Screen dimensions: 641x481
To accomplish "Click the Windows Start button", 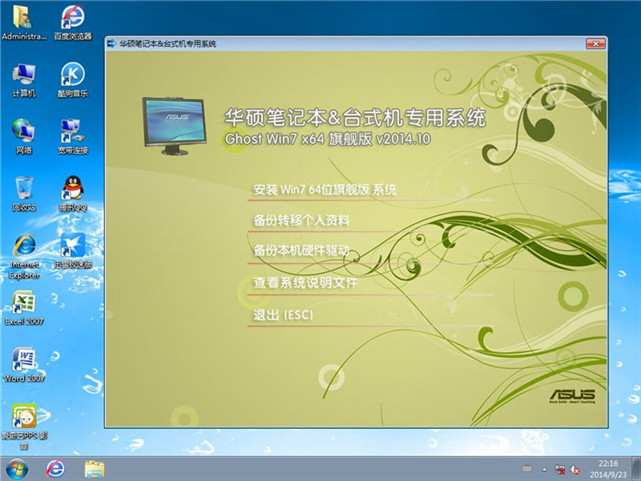I will coord(17,468).
